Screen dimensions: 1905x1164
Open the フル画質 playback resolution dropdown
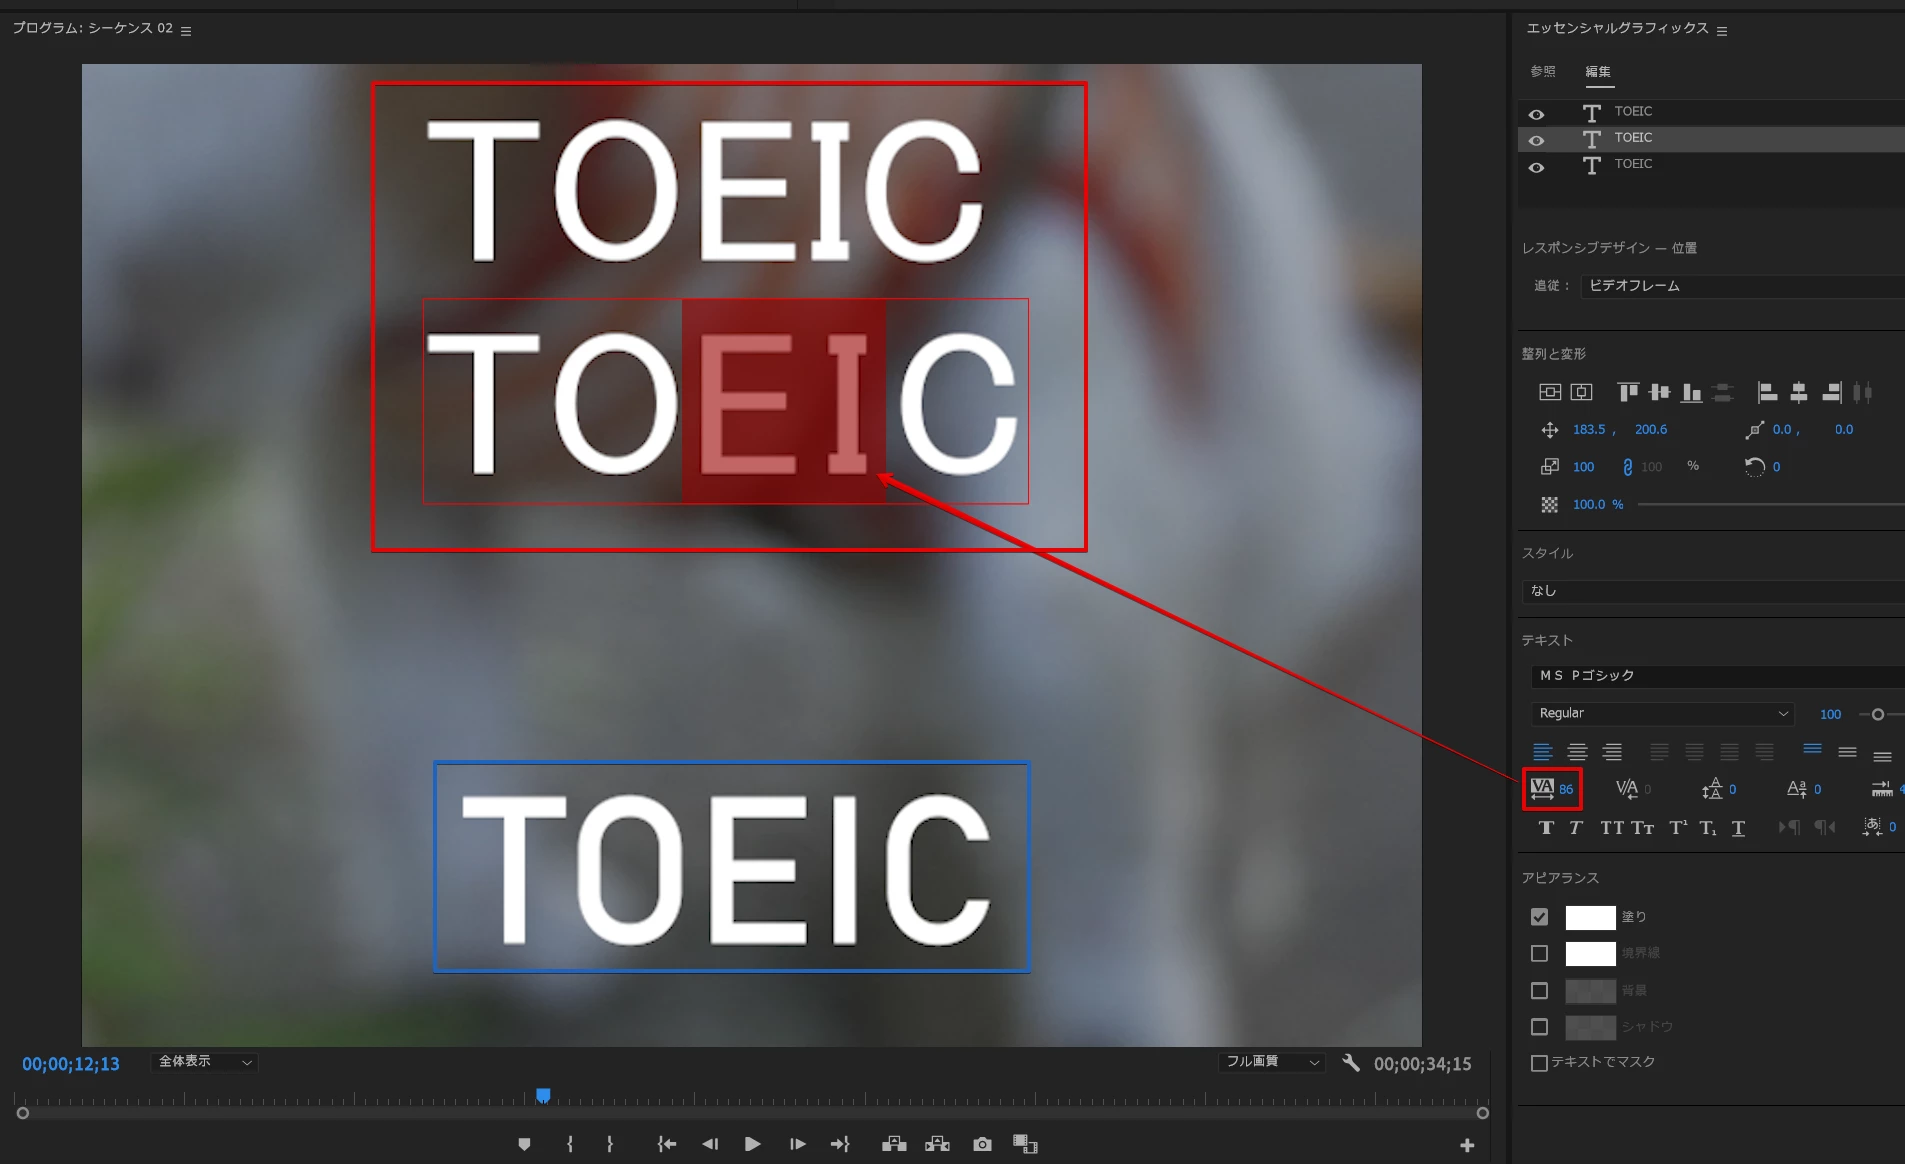(x=1272, y=1062)
